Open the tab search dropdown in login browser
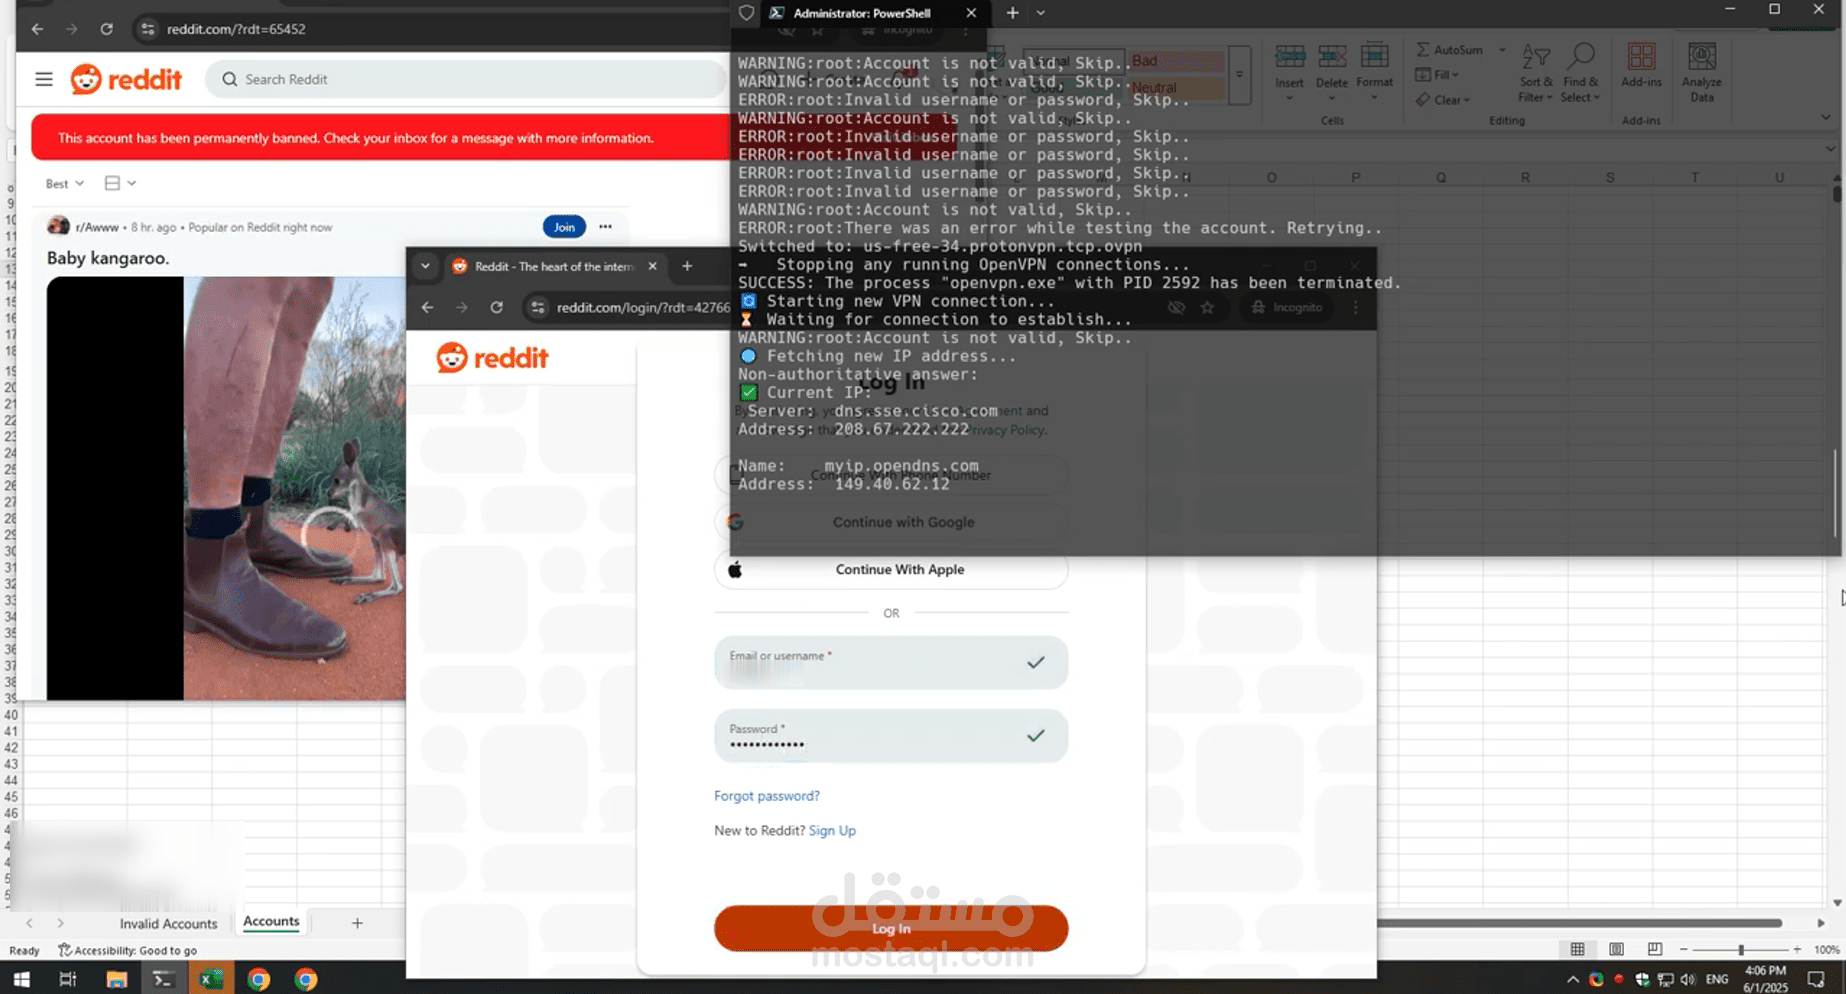 (x=425, y=266)
